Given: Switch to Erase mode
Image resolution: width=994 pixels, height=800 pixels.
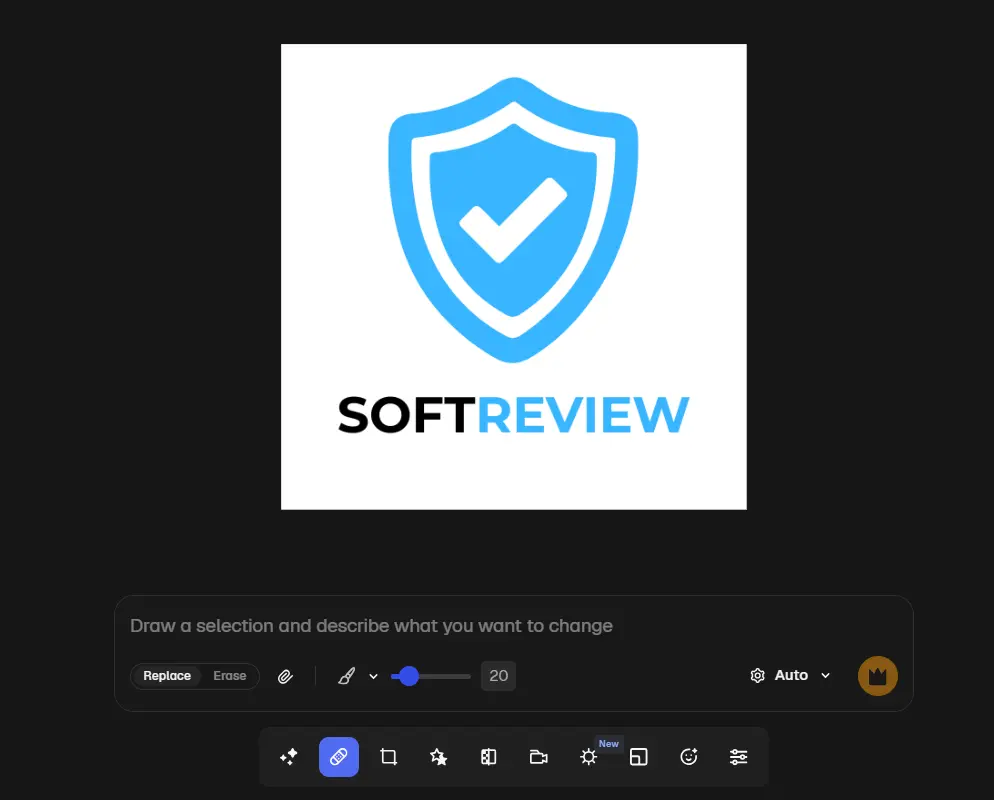Looking at the screenshot, I should point(229,676).
